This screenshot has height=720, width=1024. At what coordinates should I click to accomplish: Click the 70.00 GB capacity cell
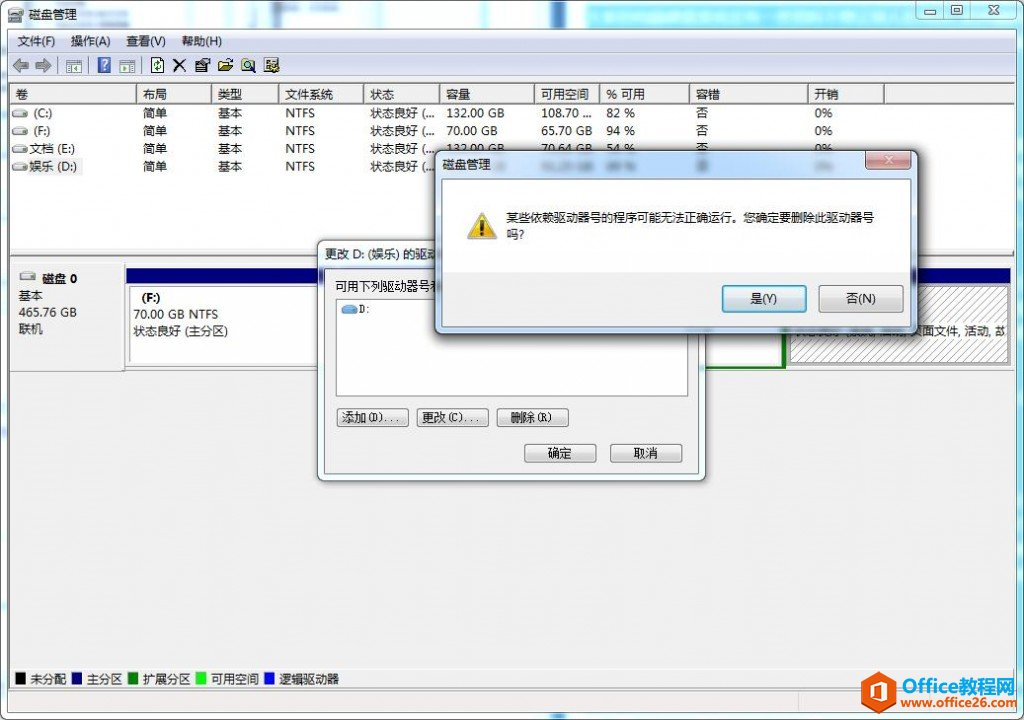472,131
